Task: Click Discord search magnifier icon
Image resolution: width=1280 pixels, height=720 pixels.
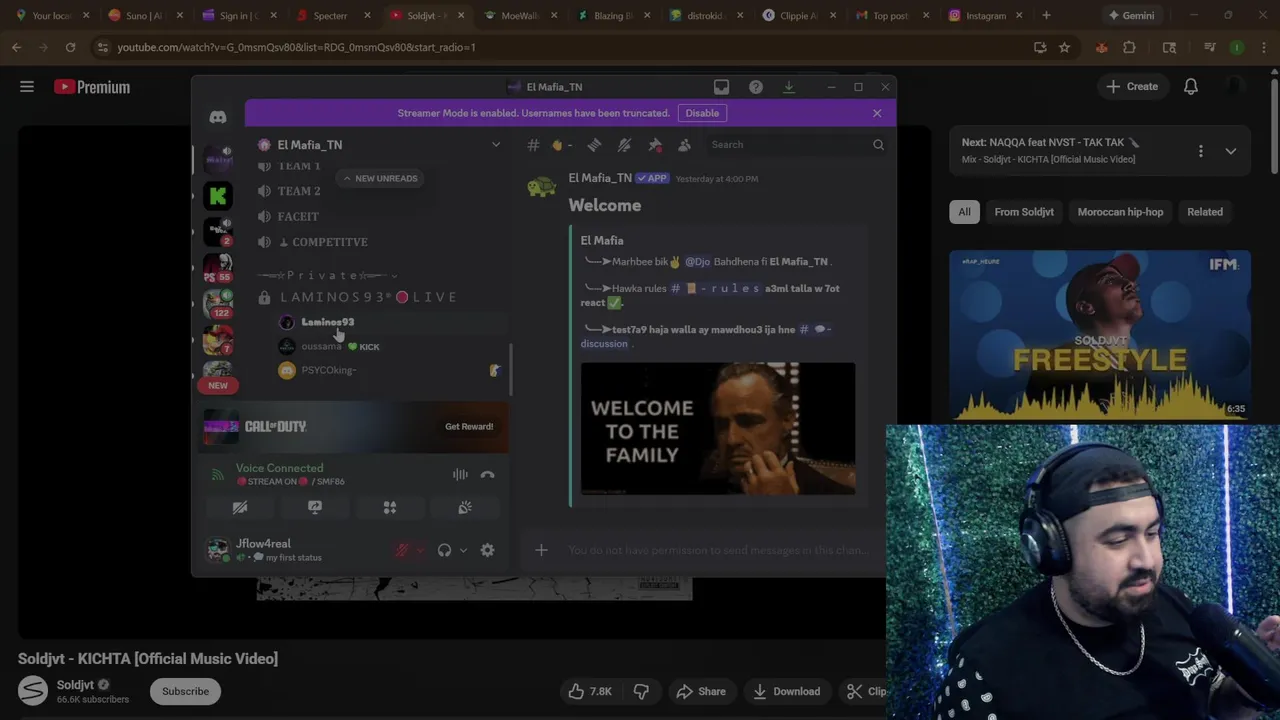Action: 878,145
